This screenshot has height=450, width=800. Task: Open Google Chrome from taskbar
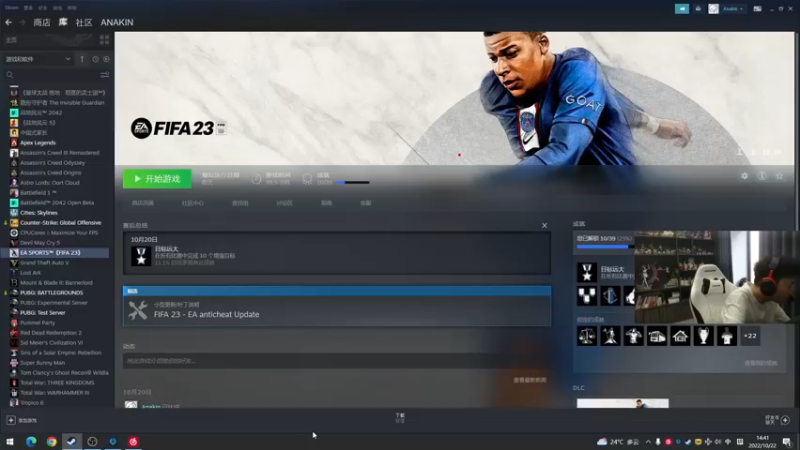(x=52, y=441)
